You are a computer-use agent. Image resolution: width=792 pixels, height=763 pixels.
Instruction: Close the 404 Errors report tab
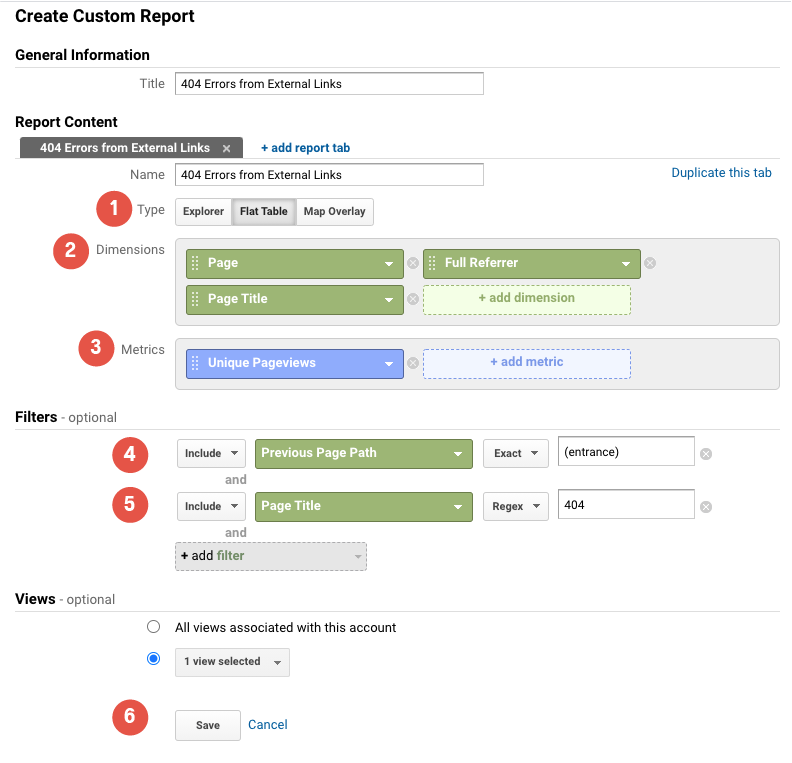tap(226, 148)
